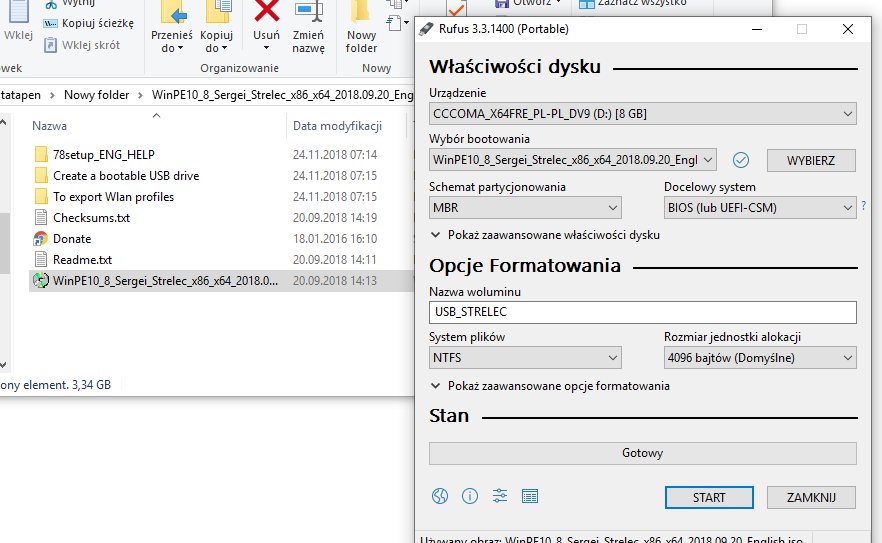Viewport: 882px width, 543px height.
Task: Click Kopiuj do icon in Explorer ribbon
Action: [217, 12]
